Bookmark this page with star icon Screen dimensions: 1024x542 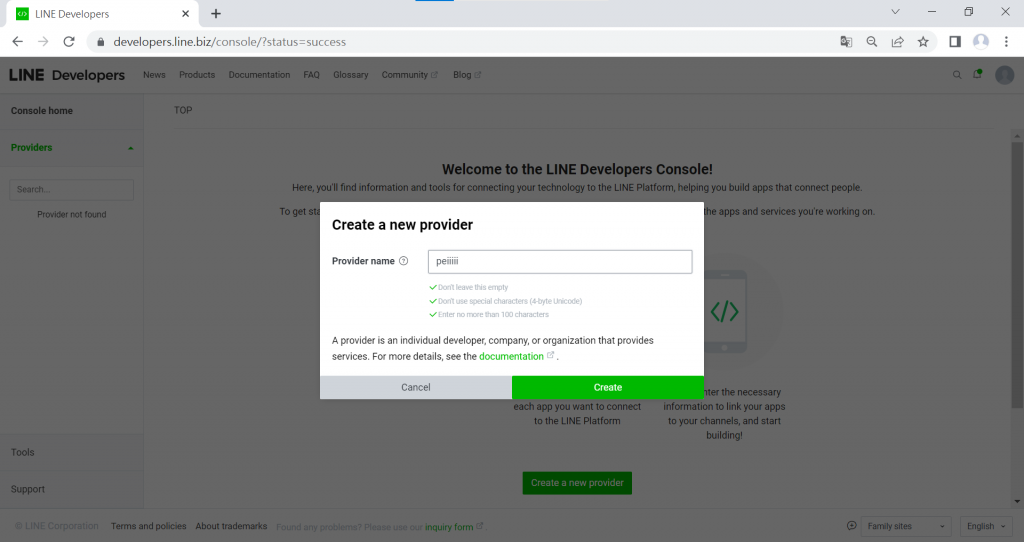923,42
